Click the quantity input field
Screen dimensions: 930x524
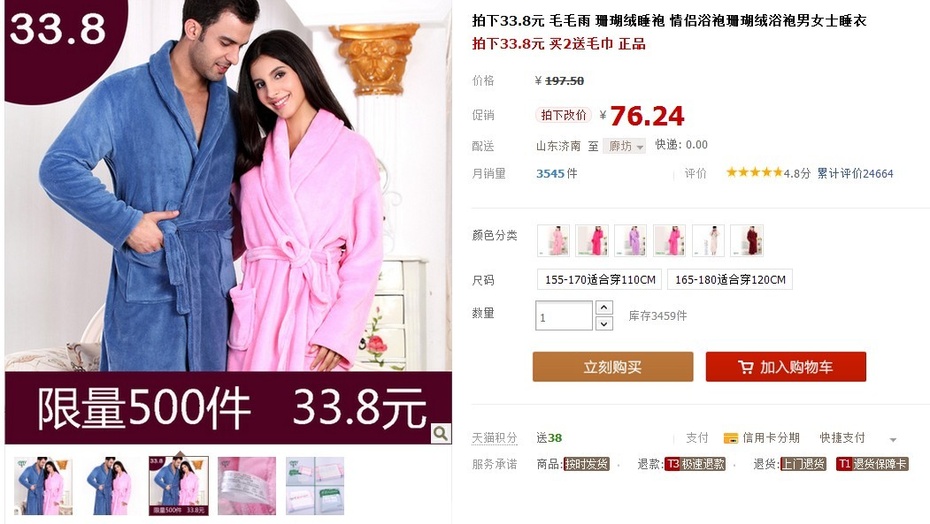point(564,316)
